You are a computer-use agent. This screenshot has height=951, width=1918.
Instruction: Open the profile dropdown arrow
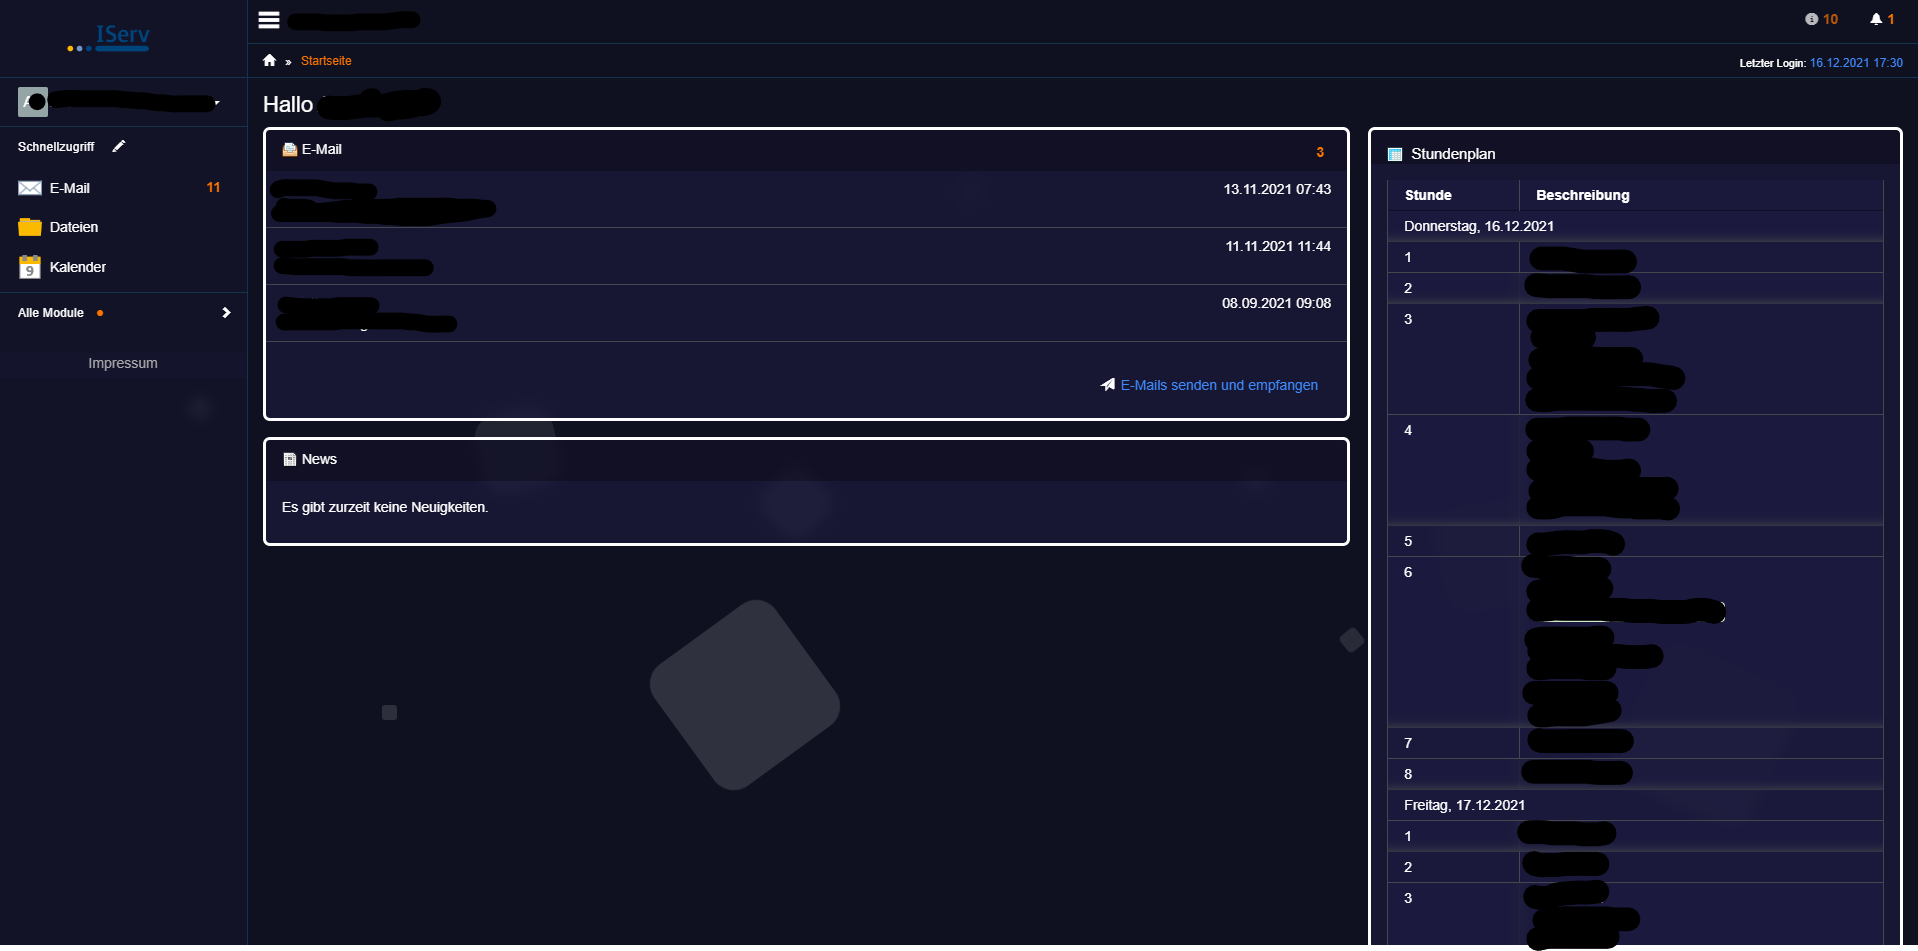[218, 104]
